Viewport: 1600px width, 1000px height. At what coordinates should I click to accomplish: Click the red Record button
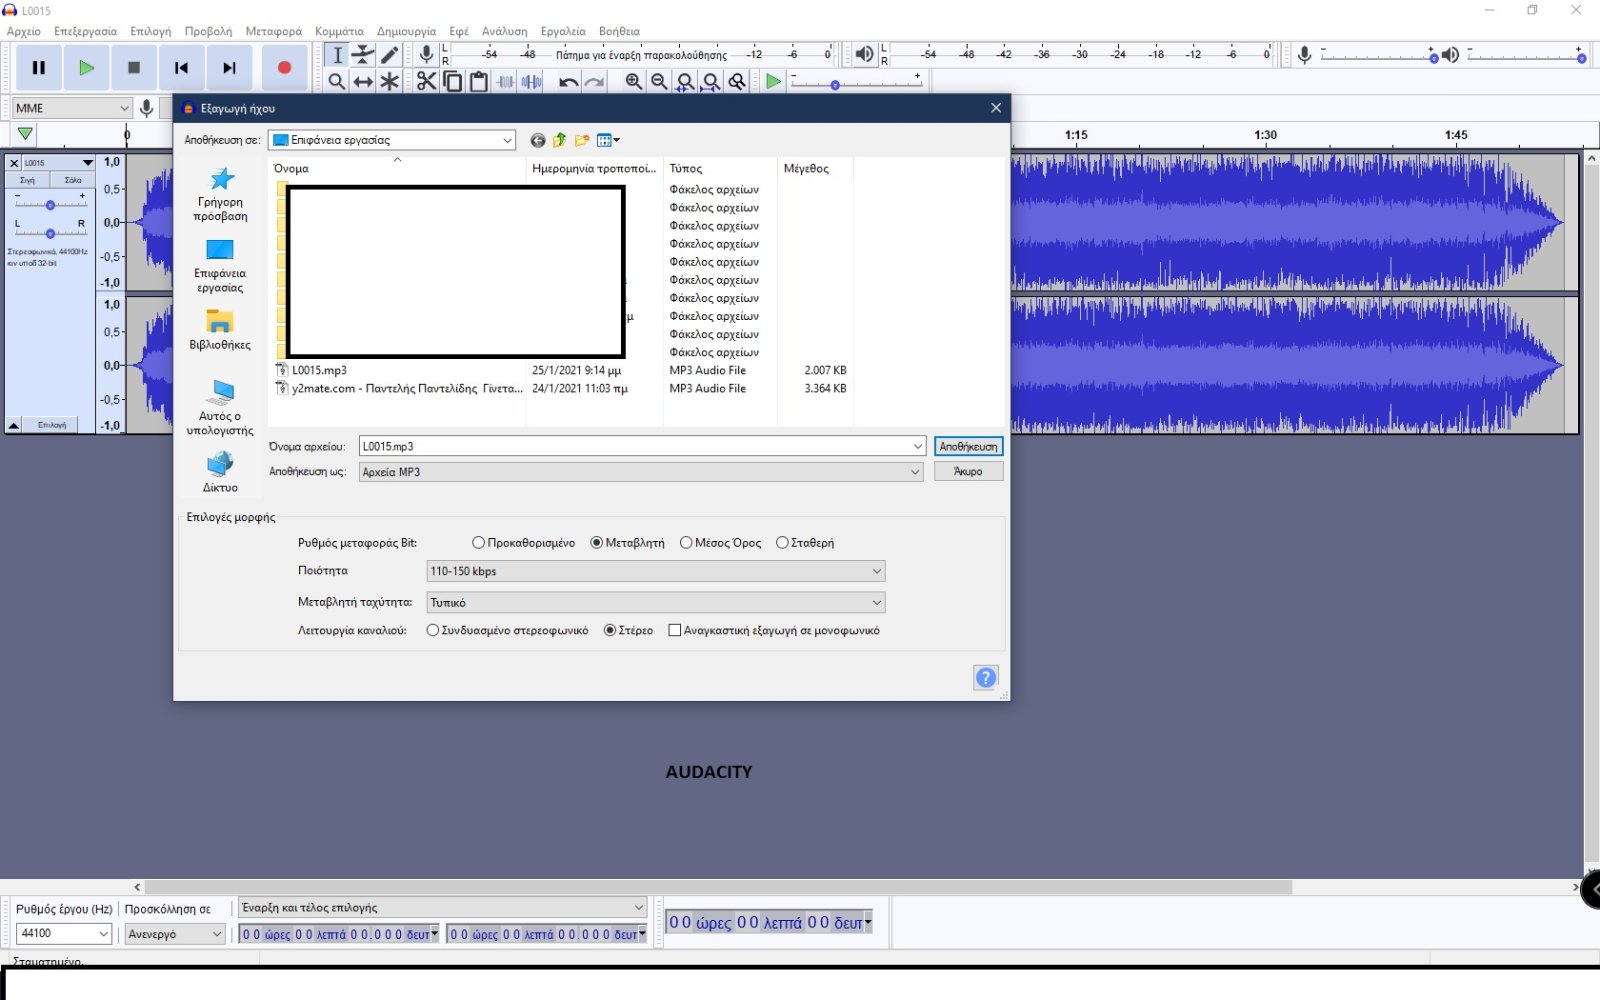(284, 68)
